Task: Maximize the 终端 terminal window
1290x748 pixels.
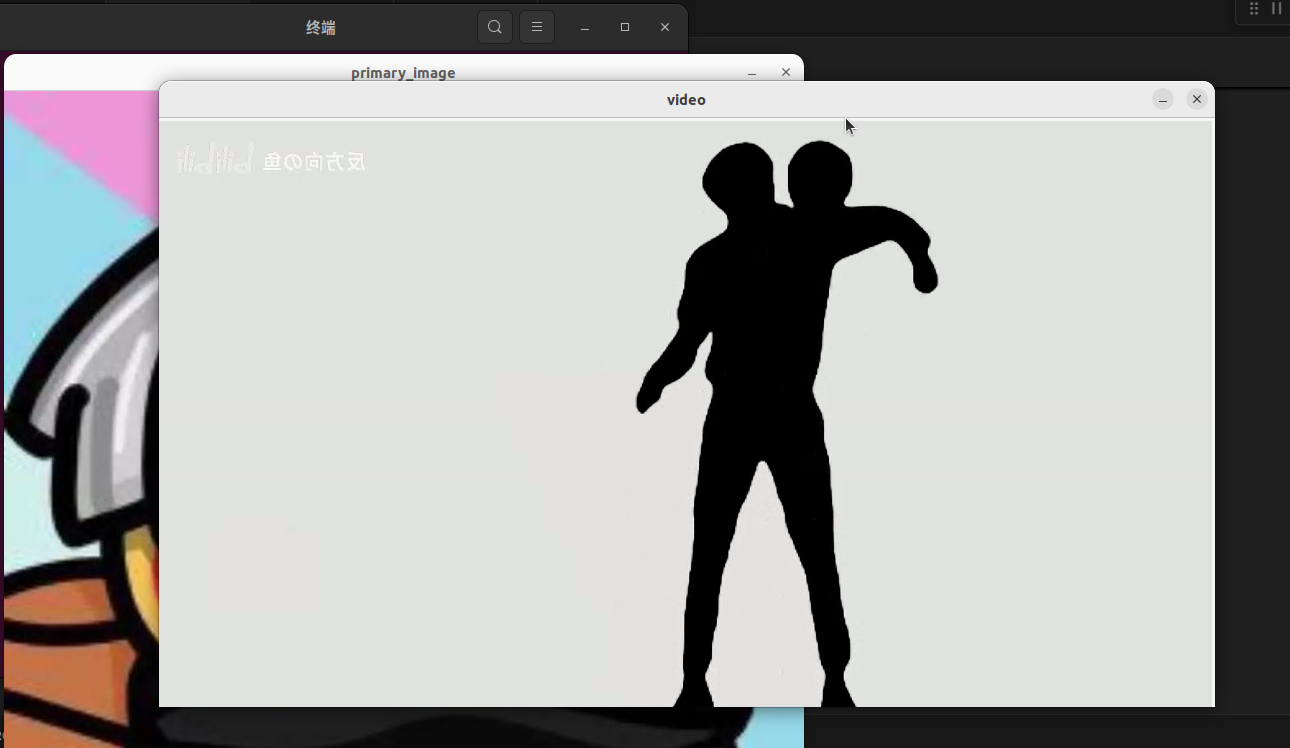Action: (x=625, y=27)
